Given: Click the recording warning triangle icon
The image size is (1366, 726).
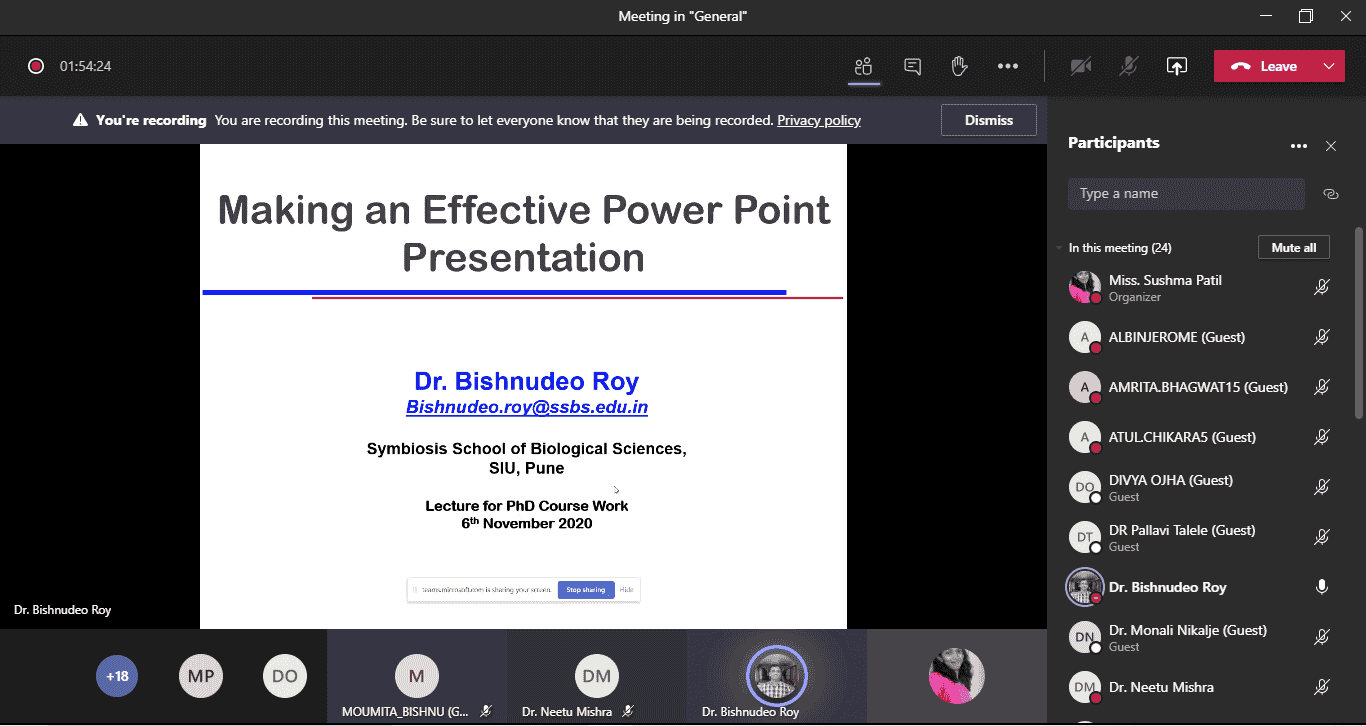Looking at the screenshot, I should click(x=80, y=120).
